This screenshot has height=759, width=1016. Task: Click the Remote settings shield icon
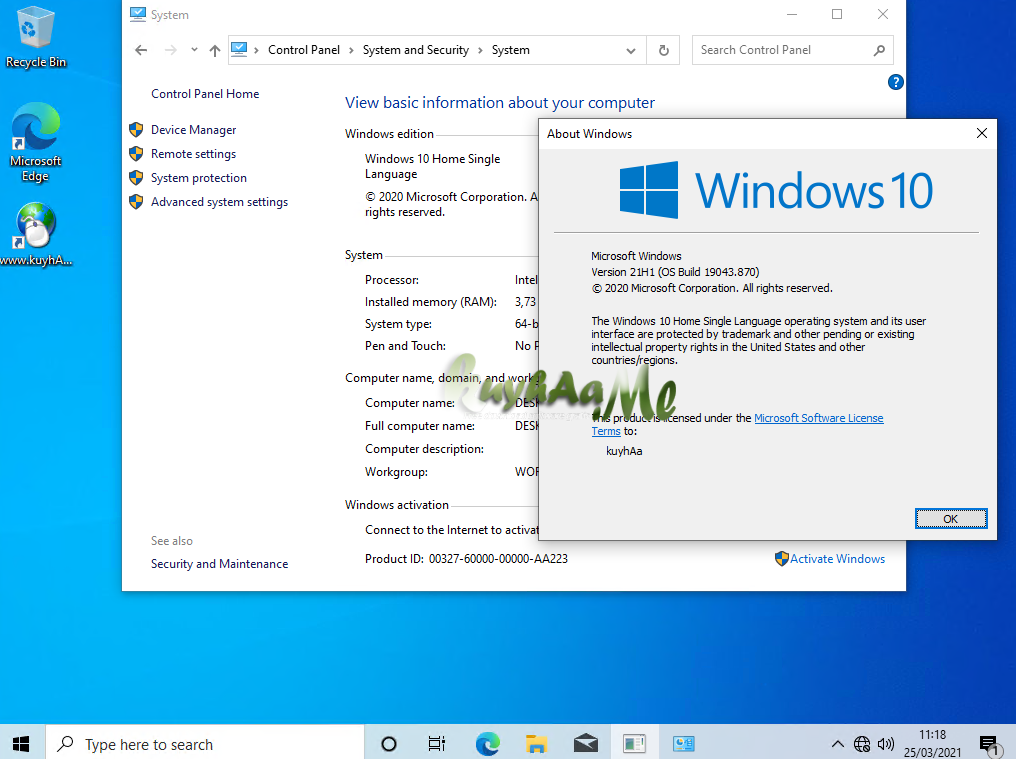136,154
